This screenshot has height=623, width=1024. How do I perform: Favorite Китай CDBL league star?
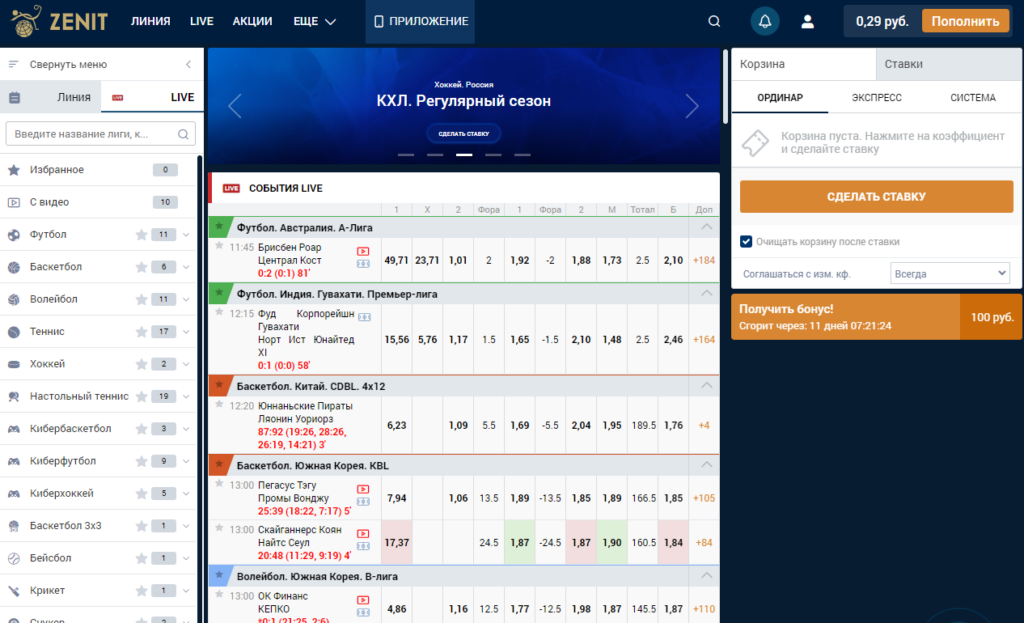click(219, 385)
